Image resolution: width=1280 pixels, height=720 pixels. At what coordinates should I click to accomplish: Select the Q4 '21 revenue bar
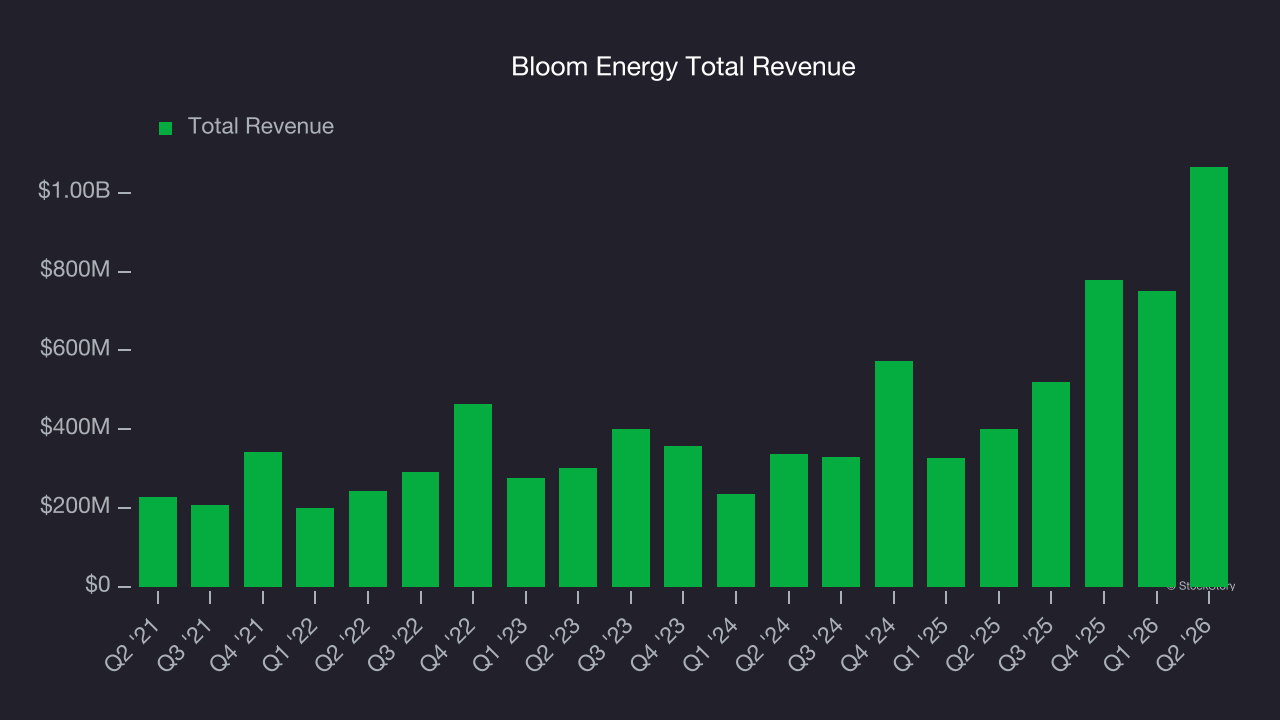tap(263, 519)
